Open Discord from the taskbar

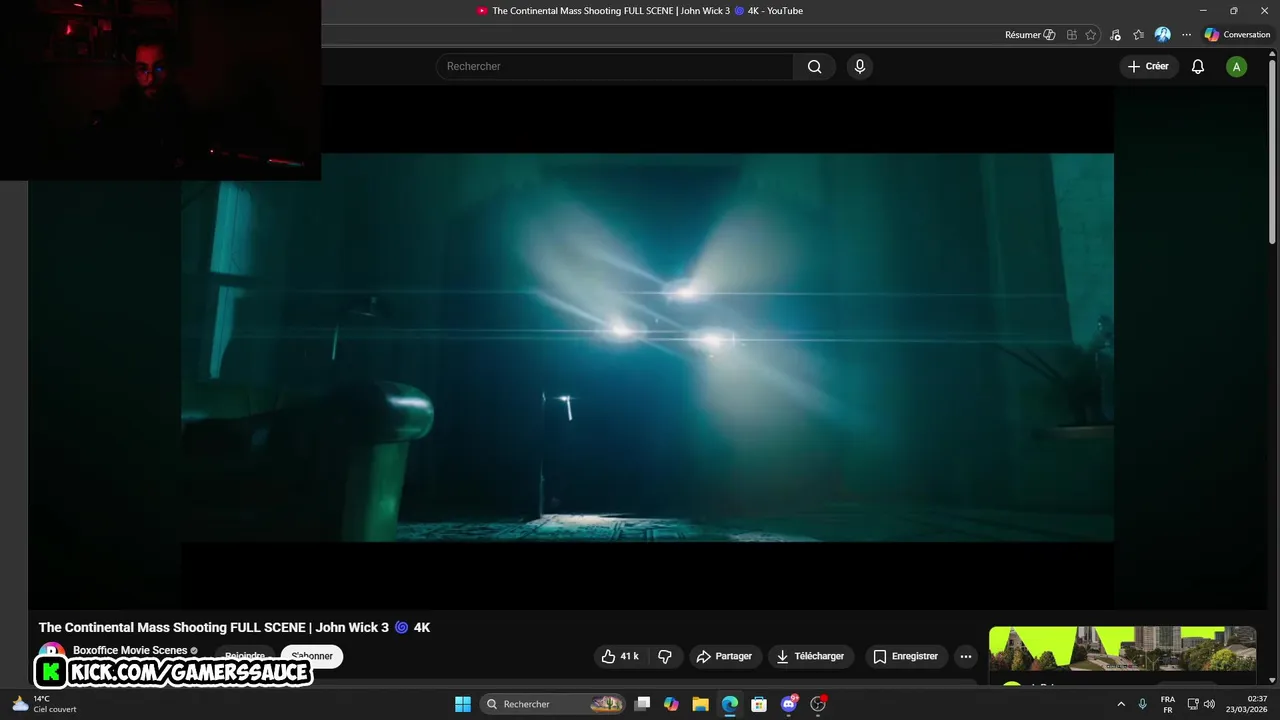tap(789, 704)
